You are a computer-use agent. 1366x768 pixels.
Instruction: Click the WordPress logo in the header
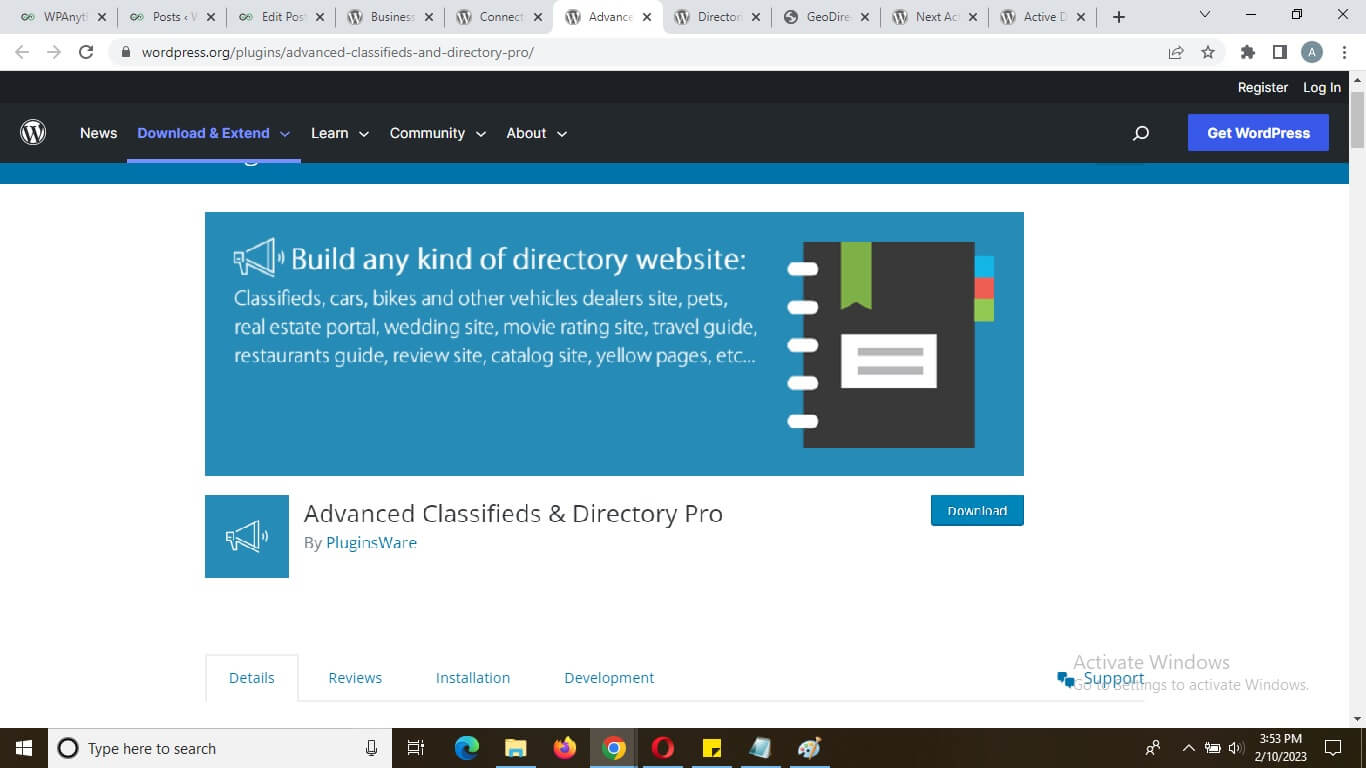[33, 133]
